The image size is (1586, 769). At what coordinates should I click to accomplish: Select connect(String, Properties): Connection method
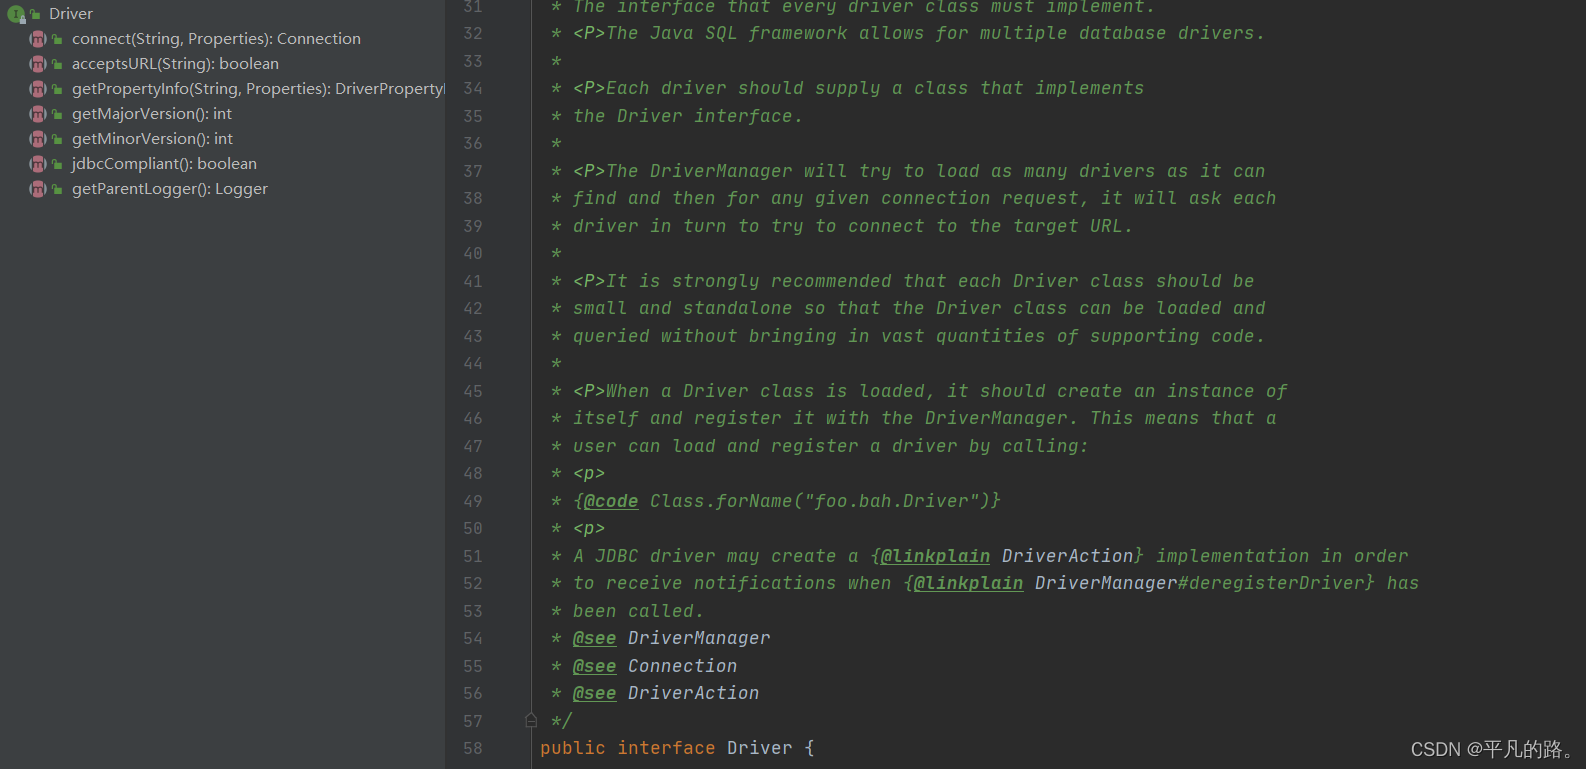[216, 39]
